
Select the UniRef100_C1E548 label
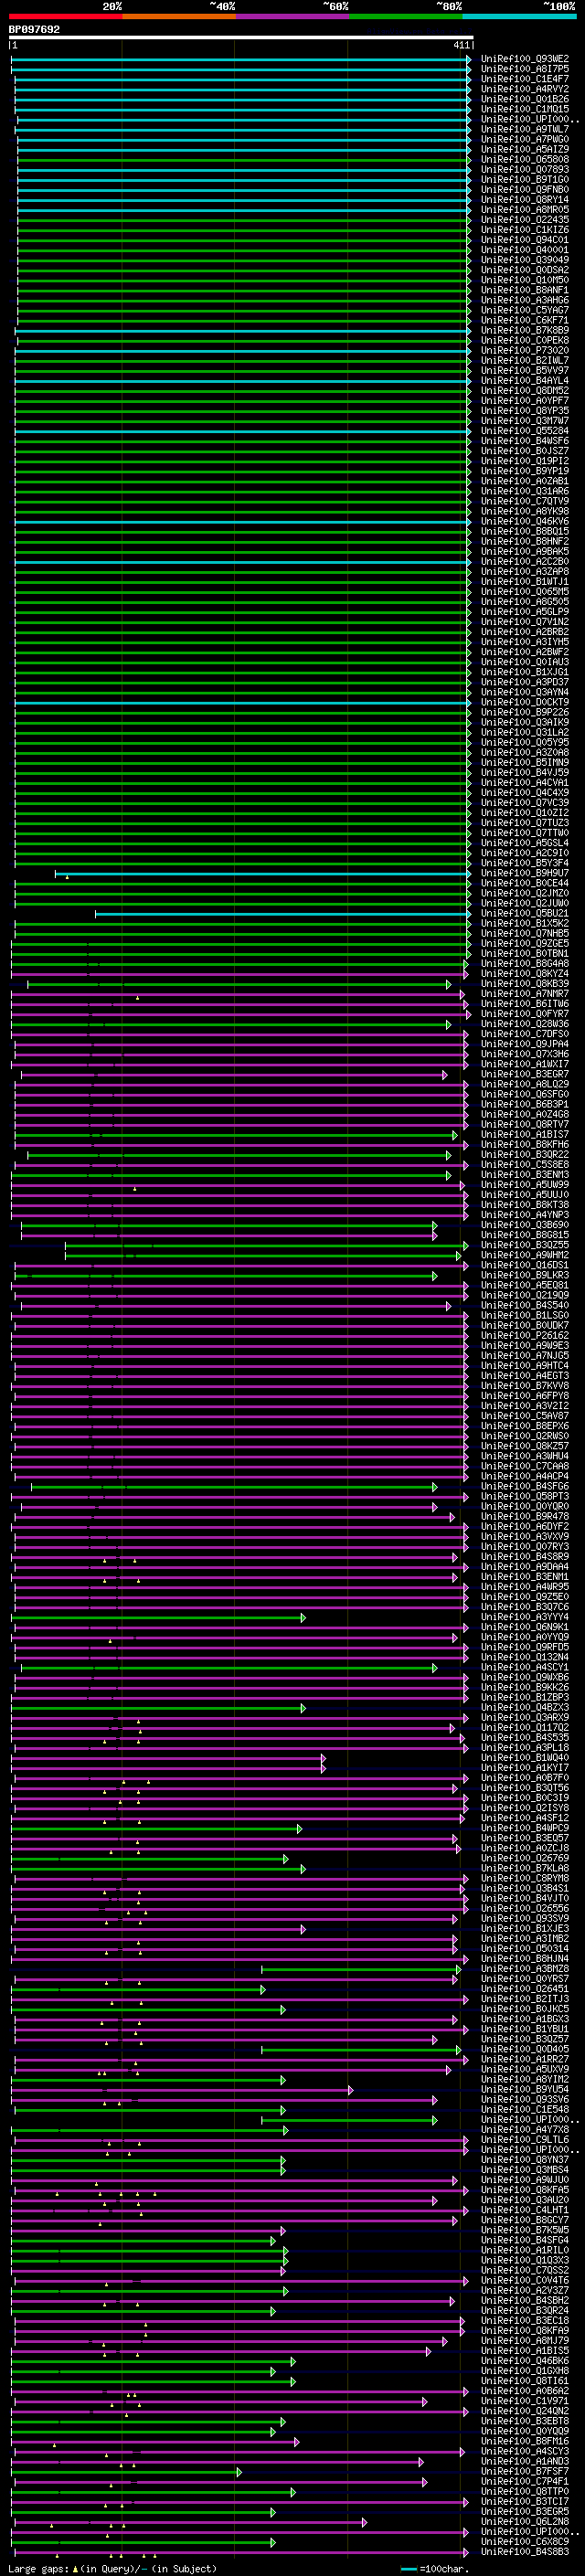pos(525,2109)
